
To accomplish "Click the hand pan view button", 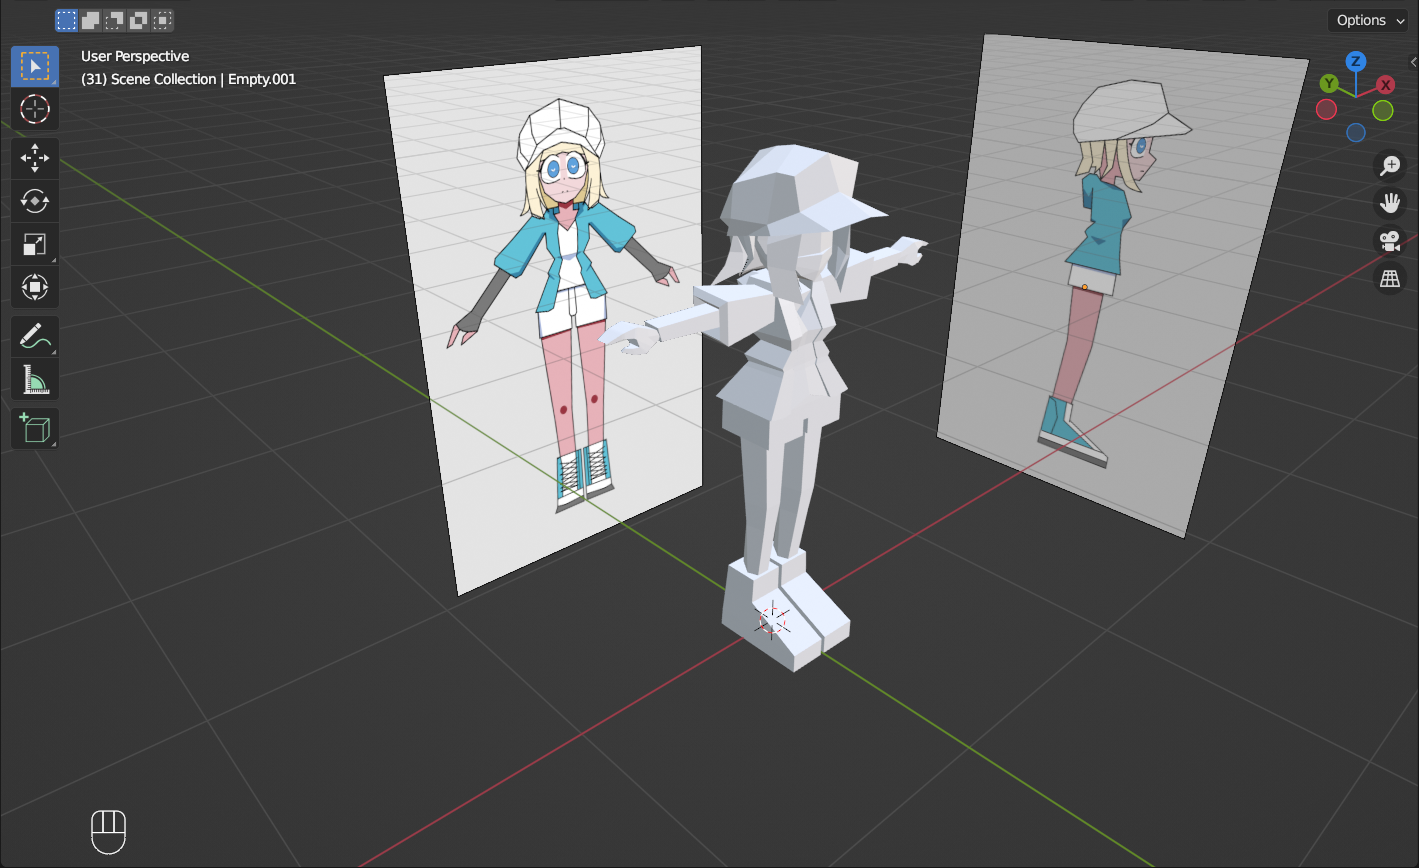I will pyautogui.click(x=1390, y=204).
